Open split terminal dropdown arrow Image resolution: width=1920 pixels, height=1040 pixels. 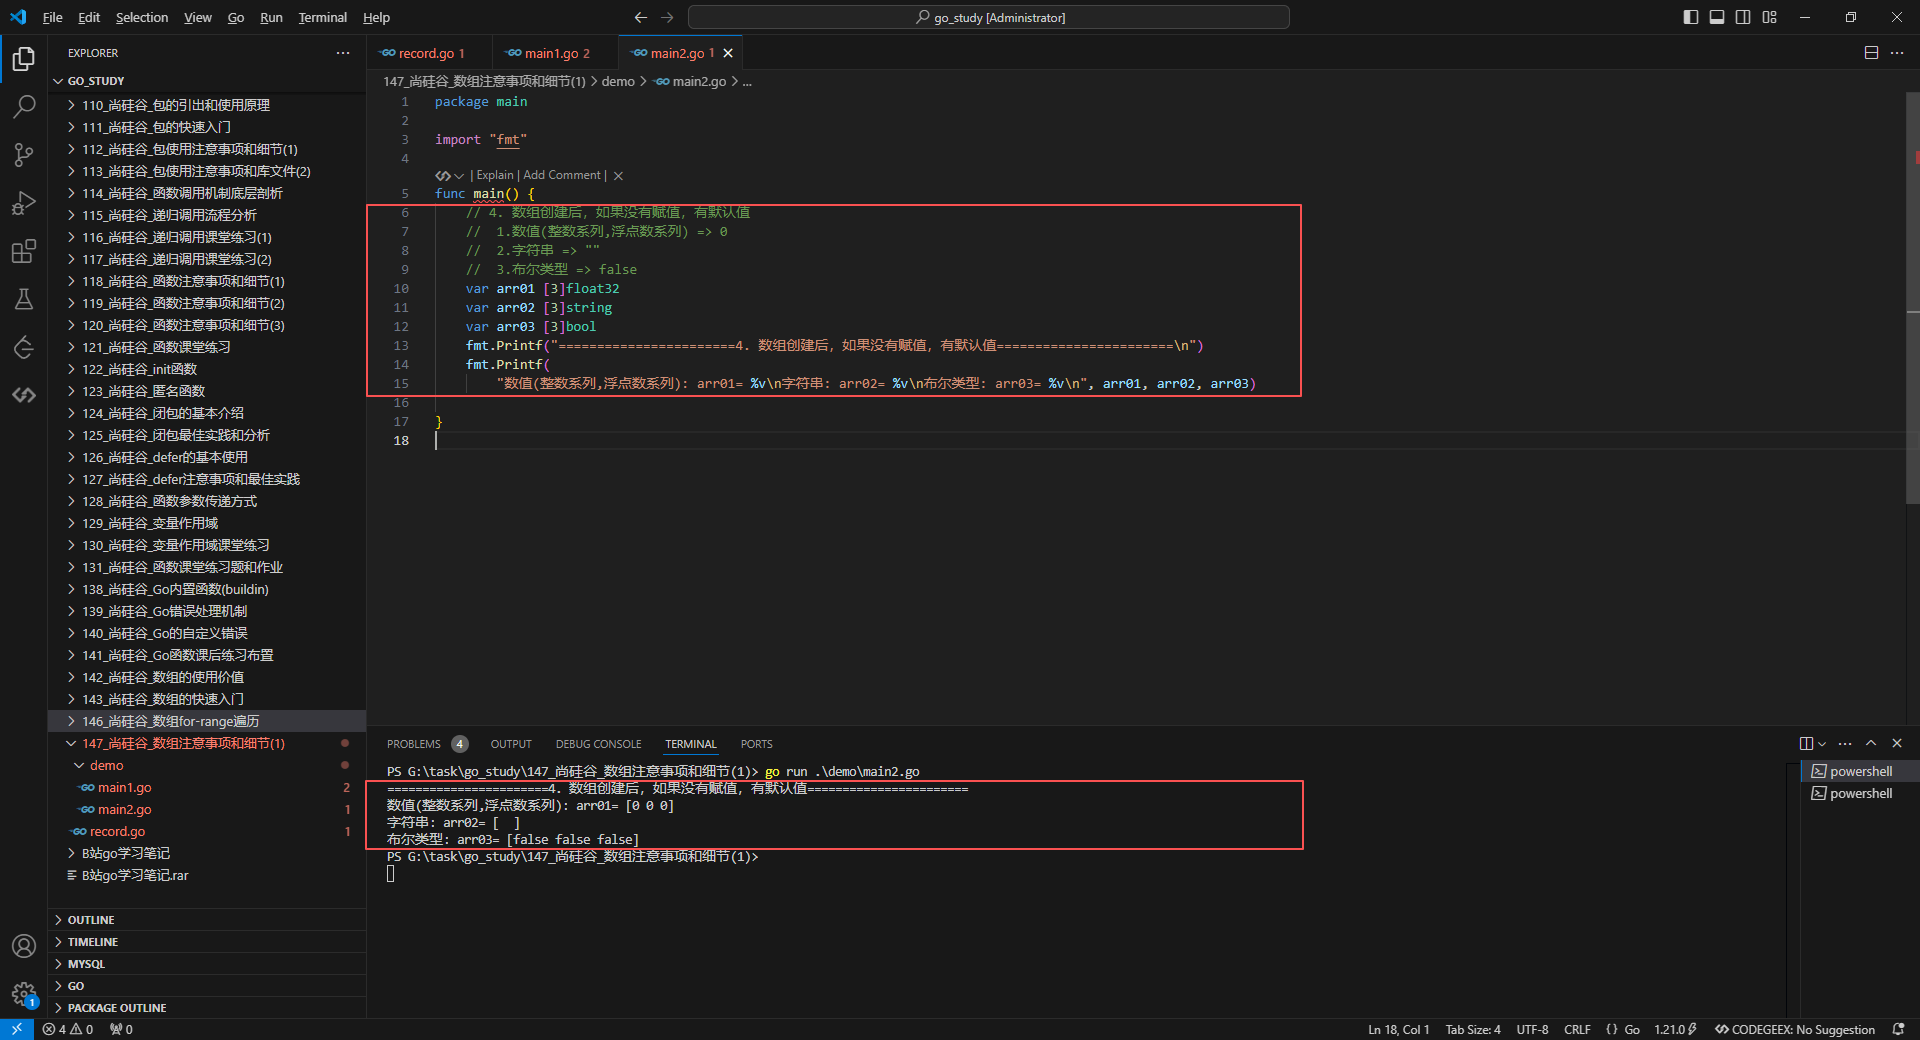[1822, 744]
